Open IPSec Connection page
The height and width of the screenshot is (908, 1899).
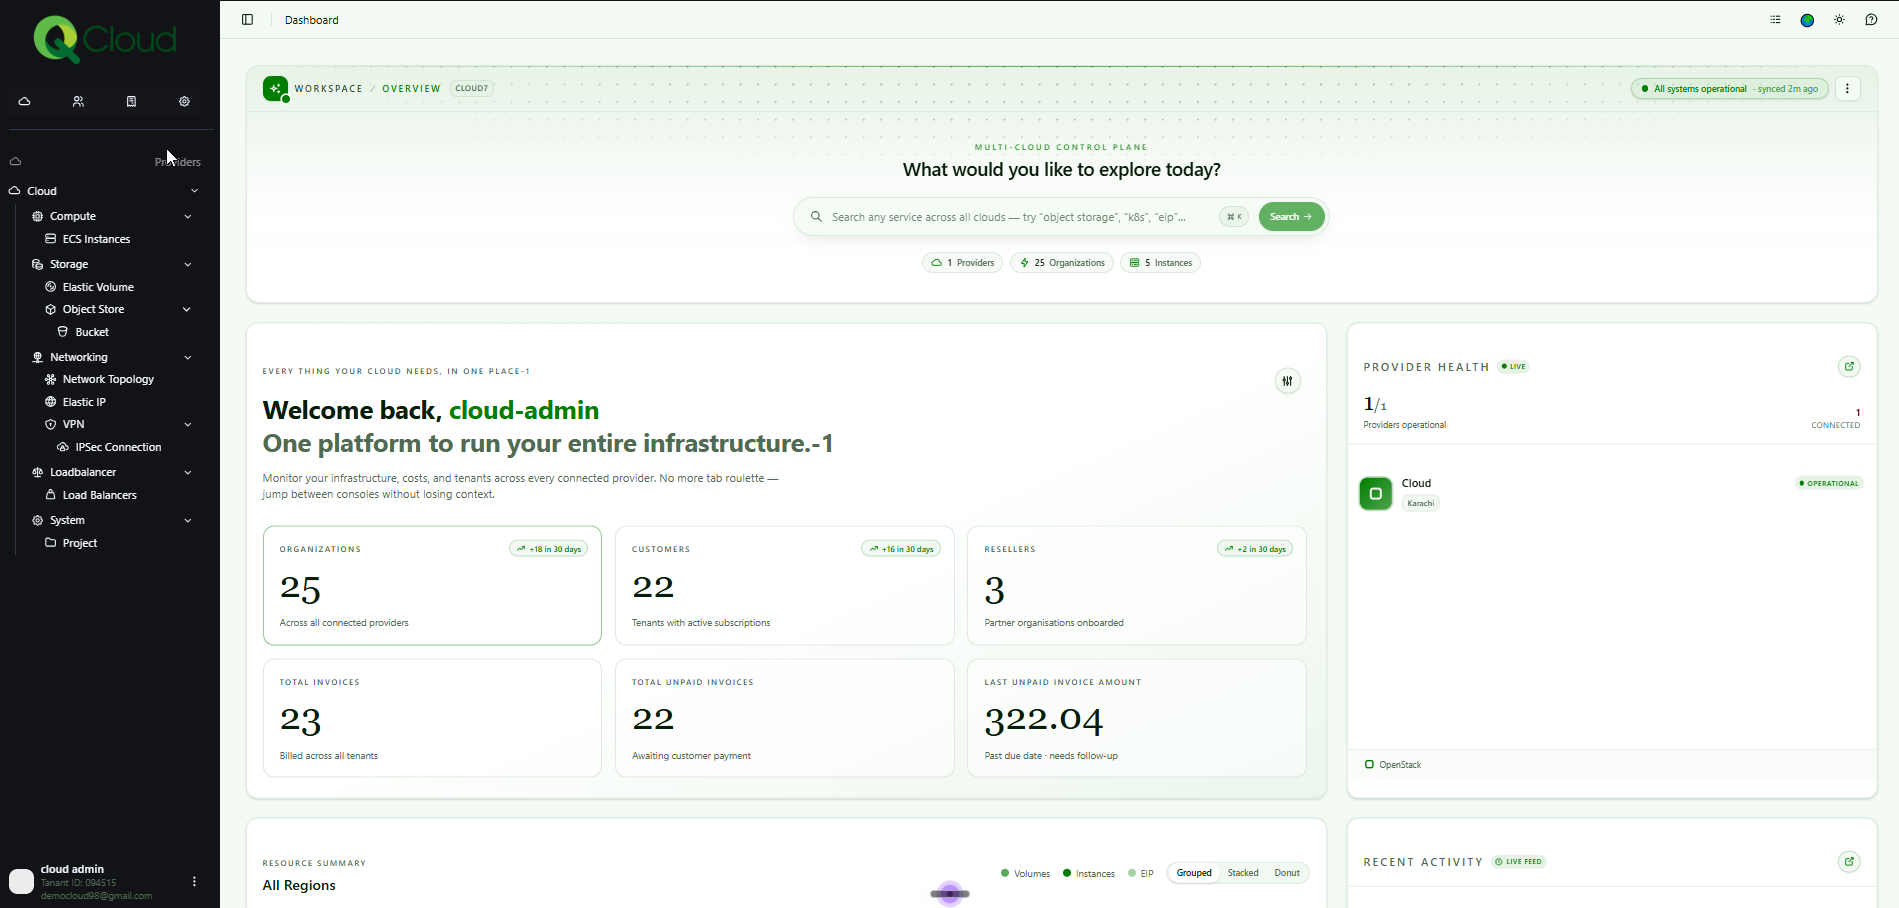tap(118, 447)
